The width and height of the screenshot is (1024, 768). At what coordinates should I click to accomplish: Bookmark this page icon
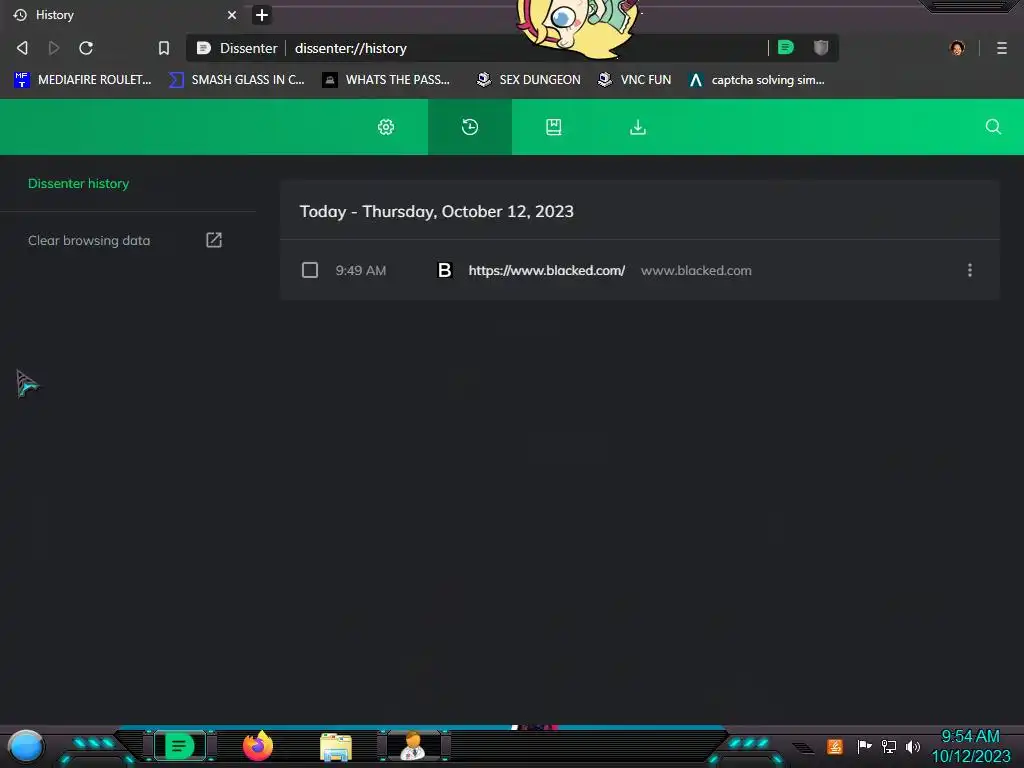164,48
